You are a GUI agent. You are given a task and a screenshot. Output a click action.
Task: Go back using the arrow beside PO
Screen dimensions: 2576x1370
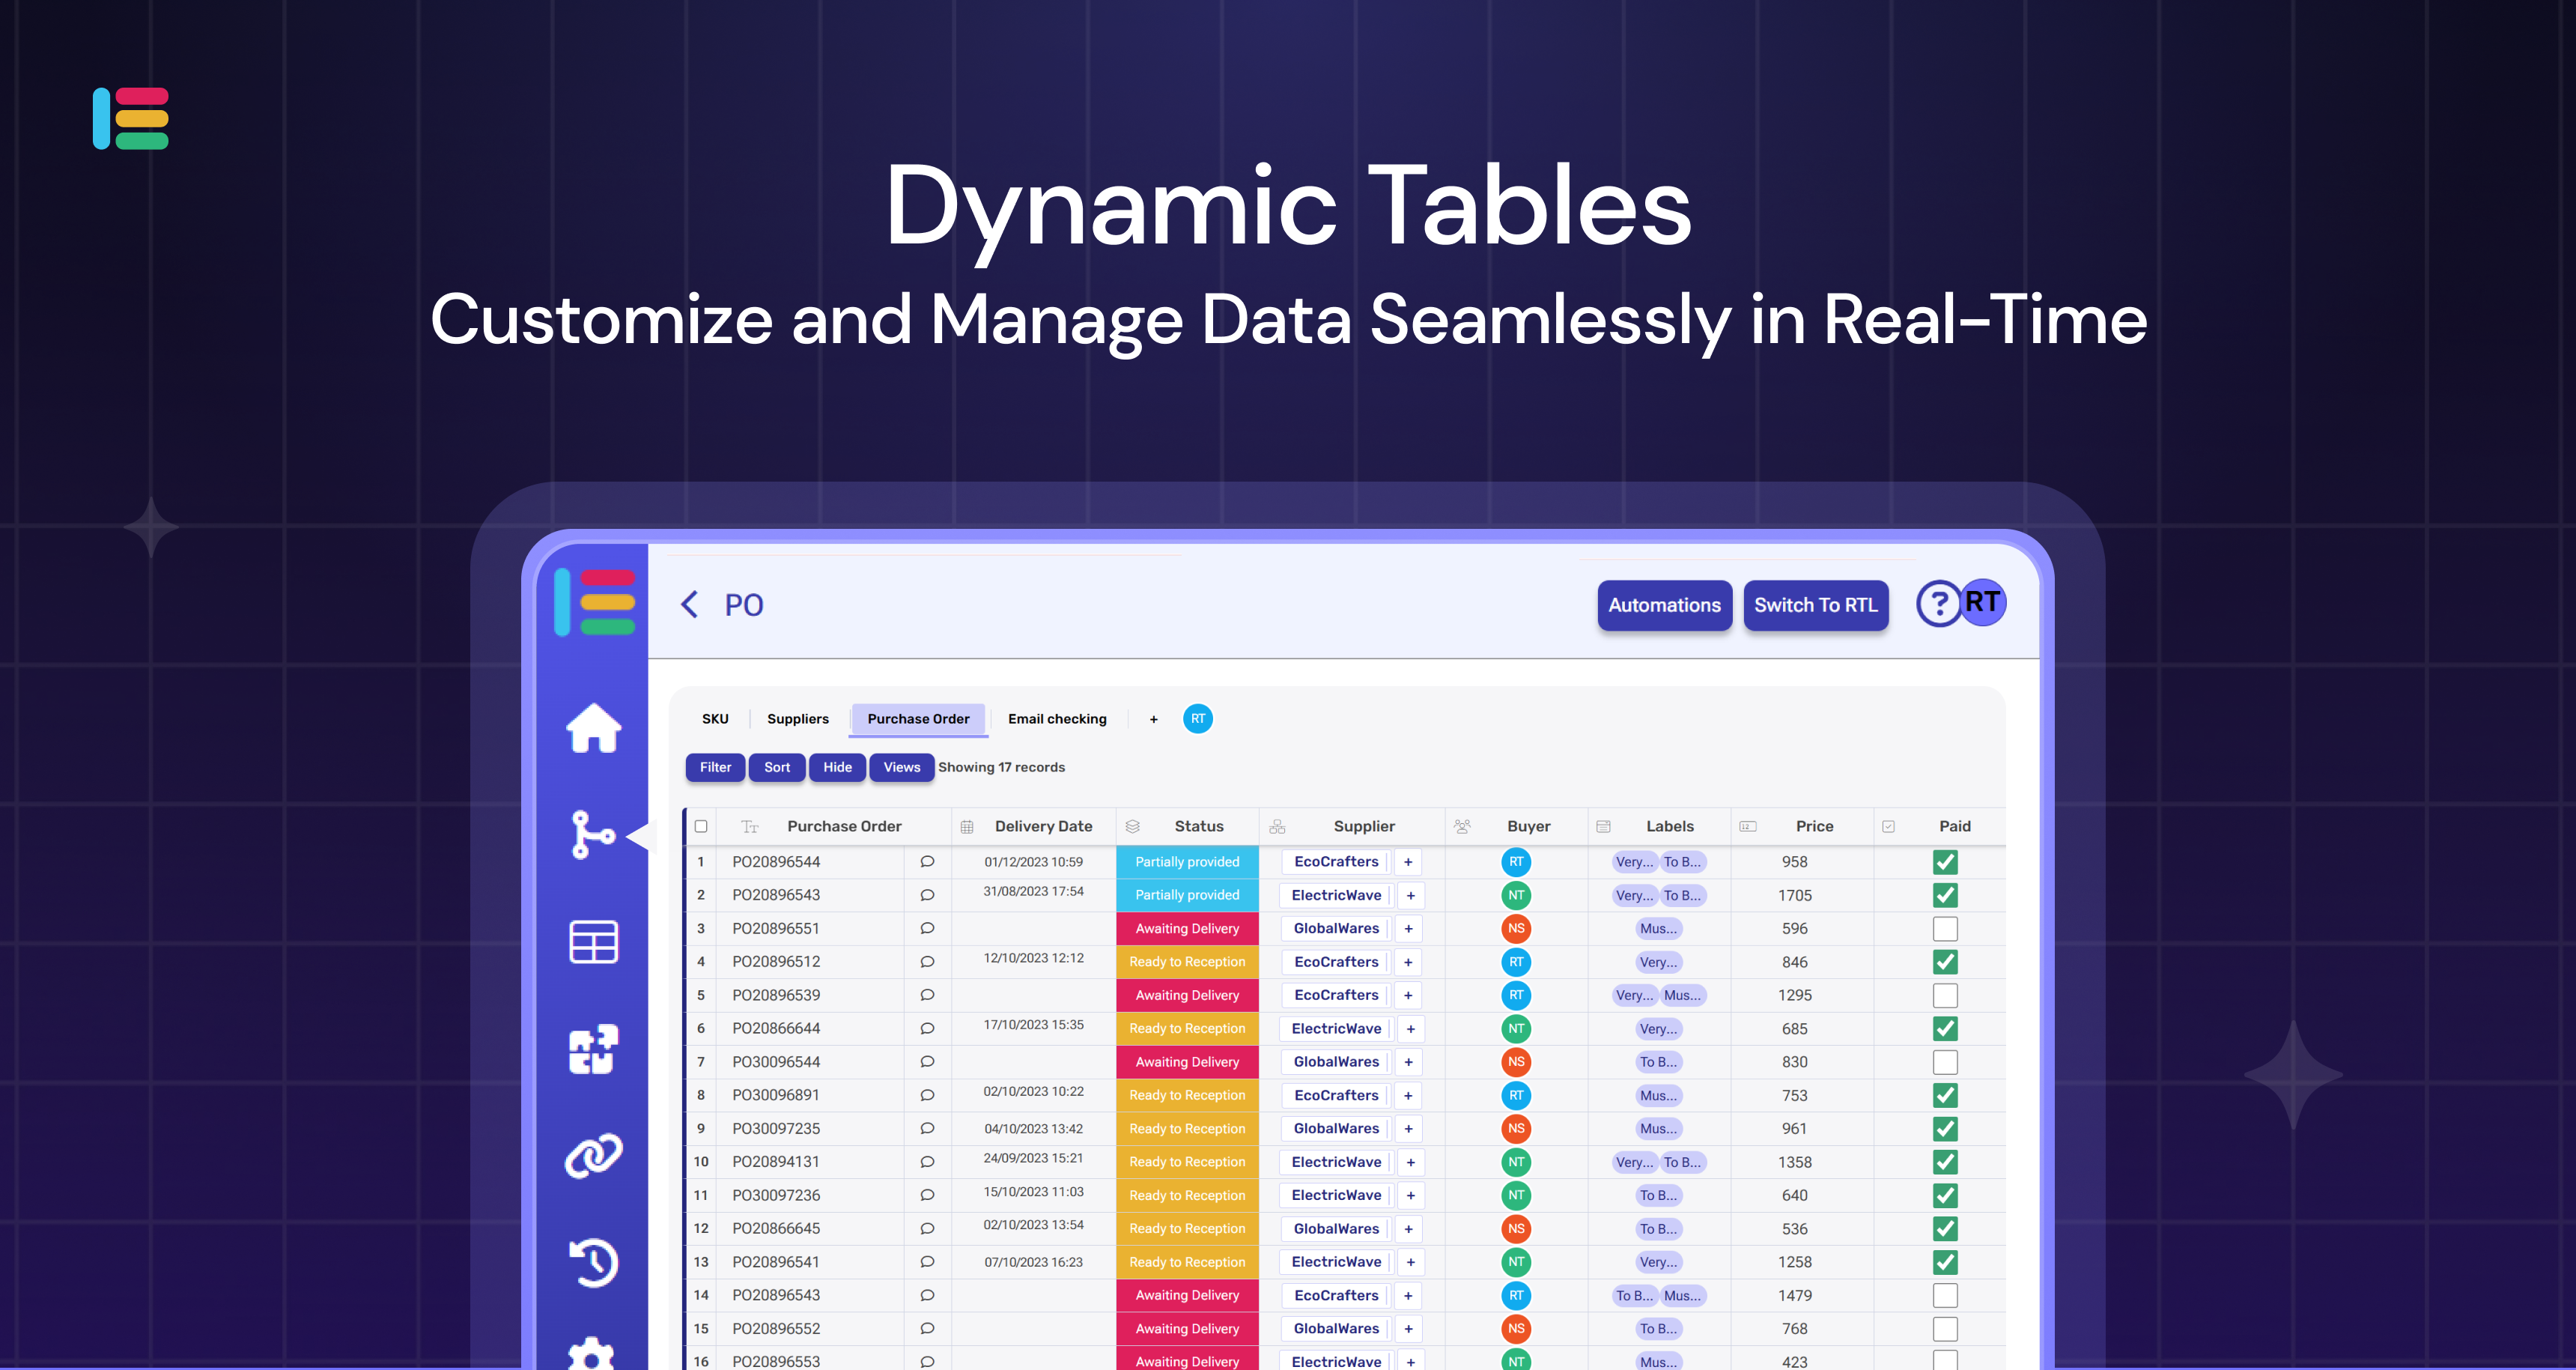(689, 604)
